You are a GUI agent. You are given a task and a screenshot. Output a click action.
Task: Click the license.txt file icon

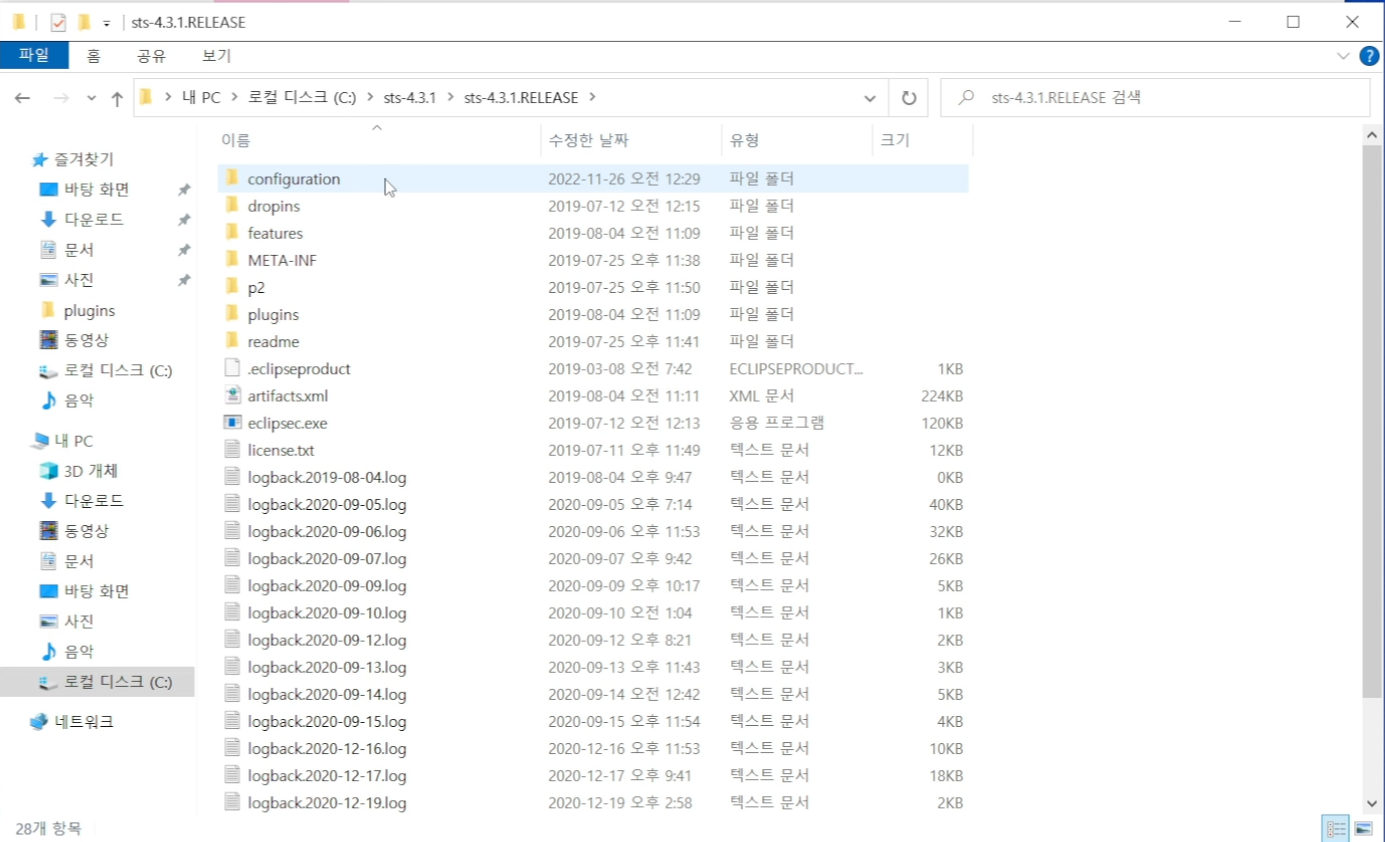232,450
